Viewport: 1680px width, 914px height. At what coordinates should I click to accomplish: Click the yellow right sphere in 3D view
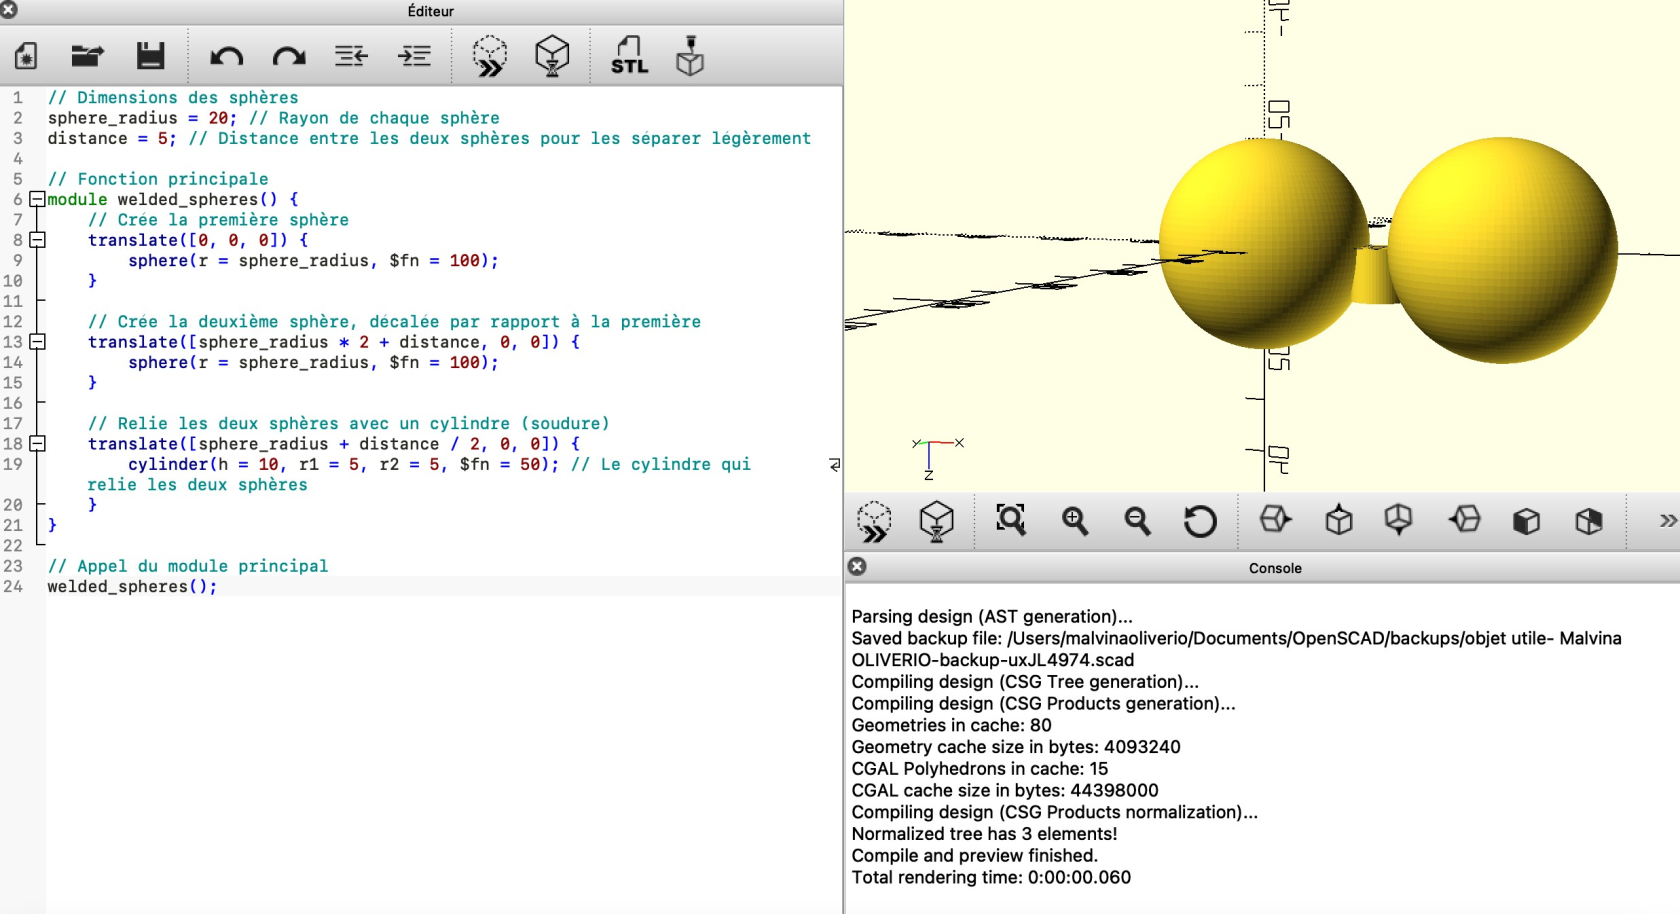(1502, 250)
